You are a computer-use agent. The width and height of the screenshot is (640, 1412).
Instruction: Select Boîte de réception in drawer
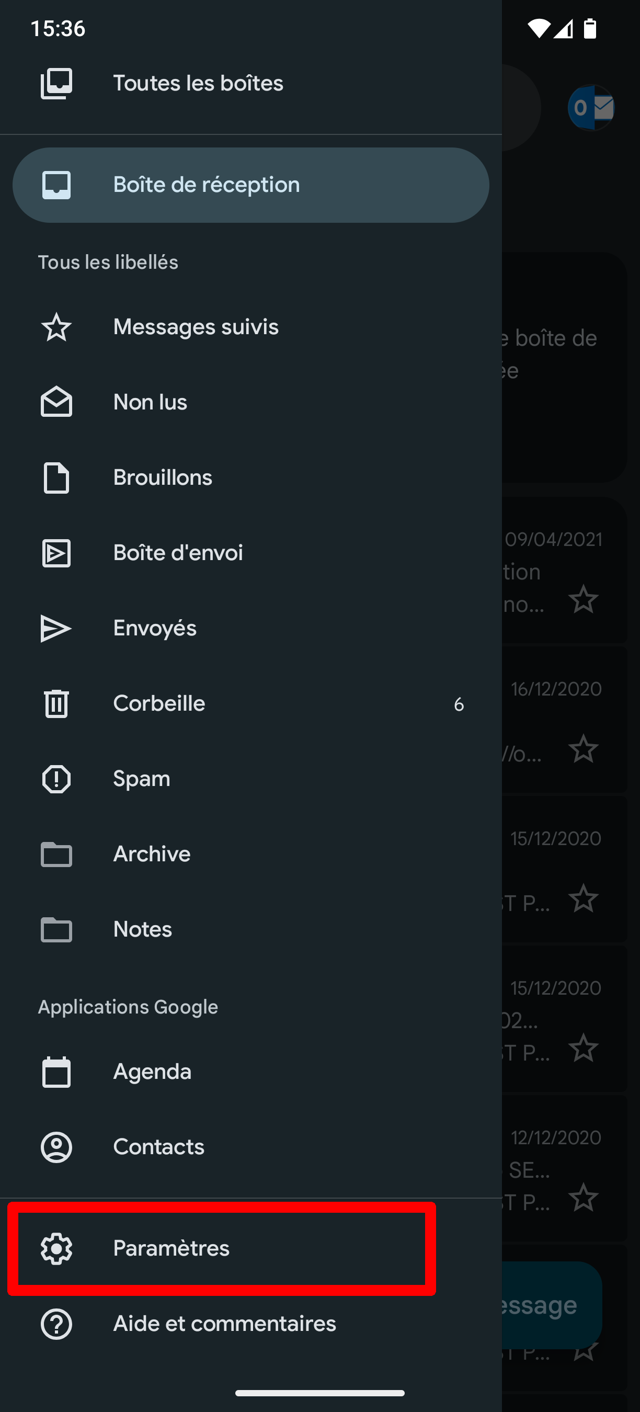(251, 185)
